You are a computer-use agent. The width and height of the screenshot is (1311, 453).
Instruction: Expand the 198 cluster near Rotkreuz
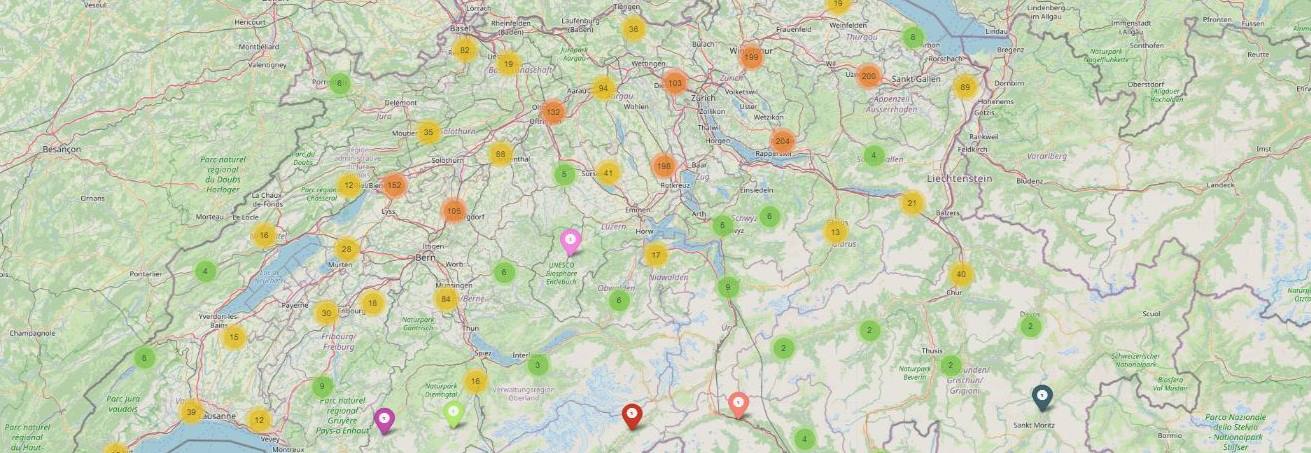coord(664,166)
